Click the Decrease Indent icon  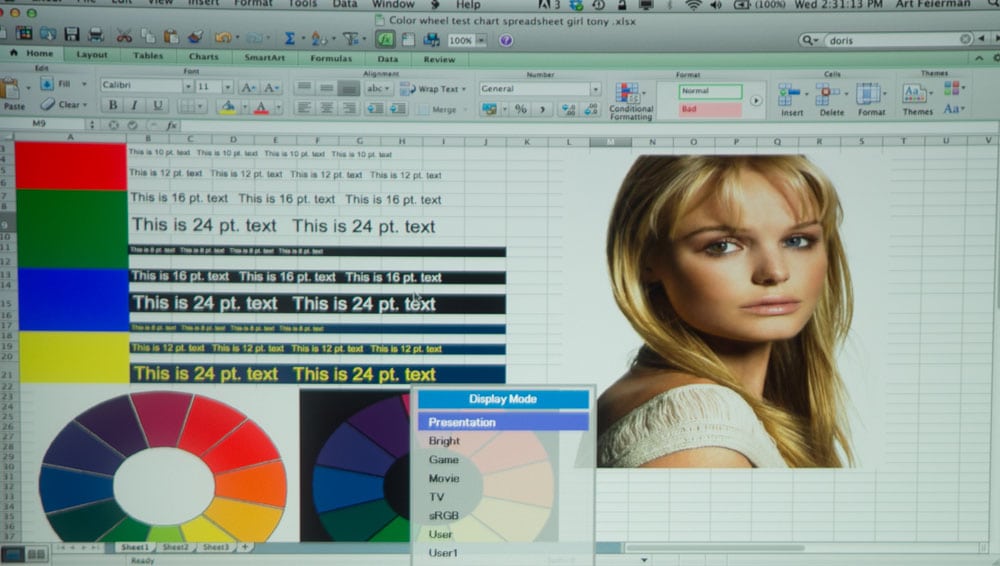(375, 108)
